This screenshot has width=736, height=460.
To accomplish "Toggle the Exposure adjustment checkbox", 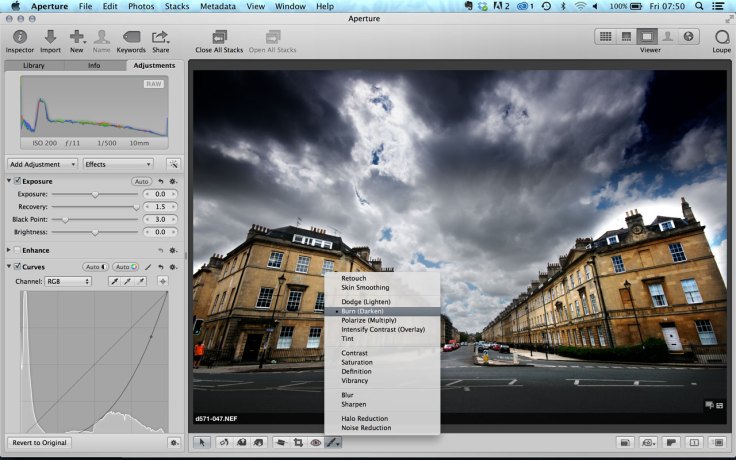I will click(x=17, y=181).
